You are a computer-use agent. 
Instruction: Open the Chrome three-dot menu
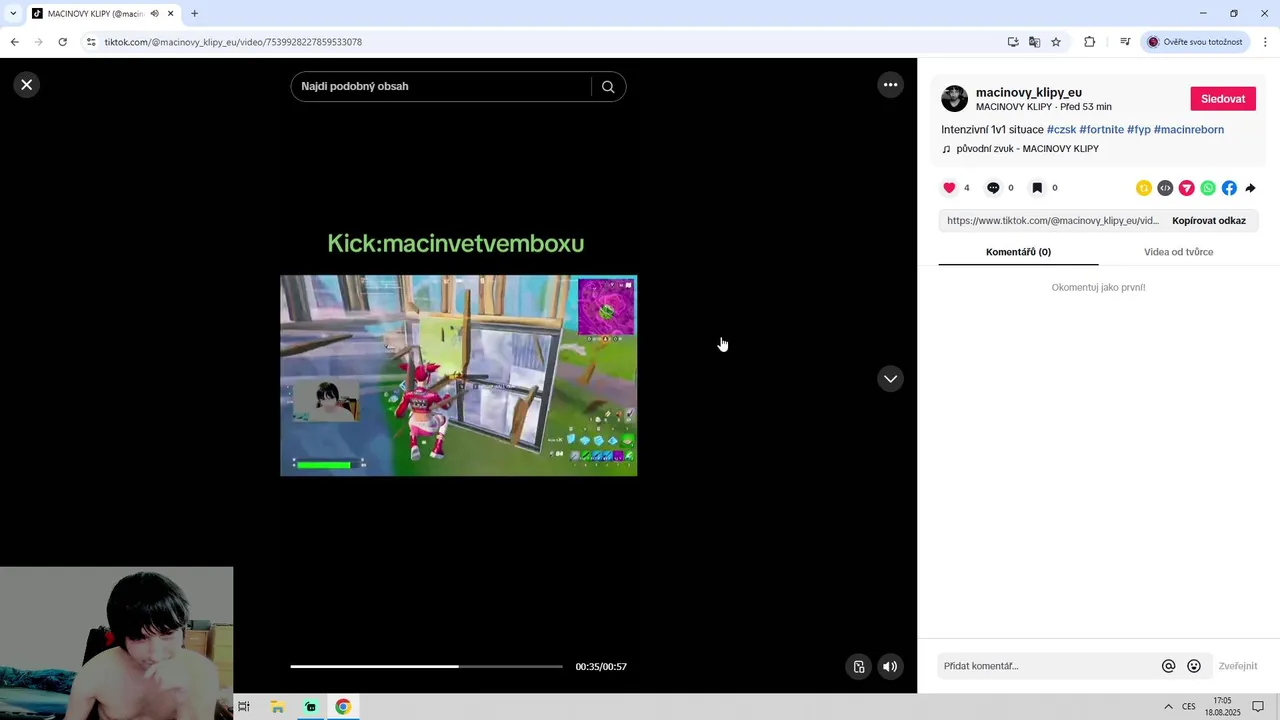[x=1266, y=42]
